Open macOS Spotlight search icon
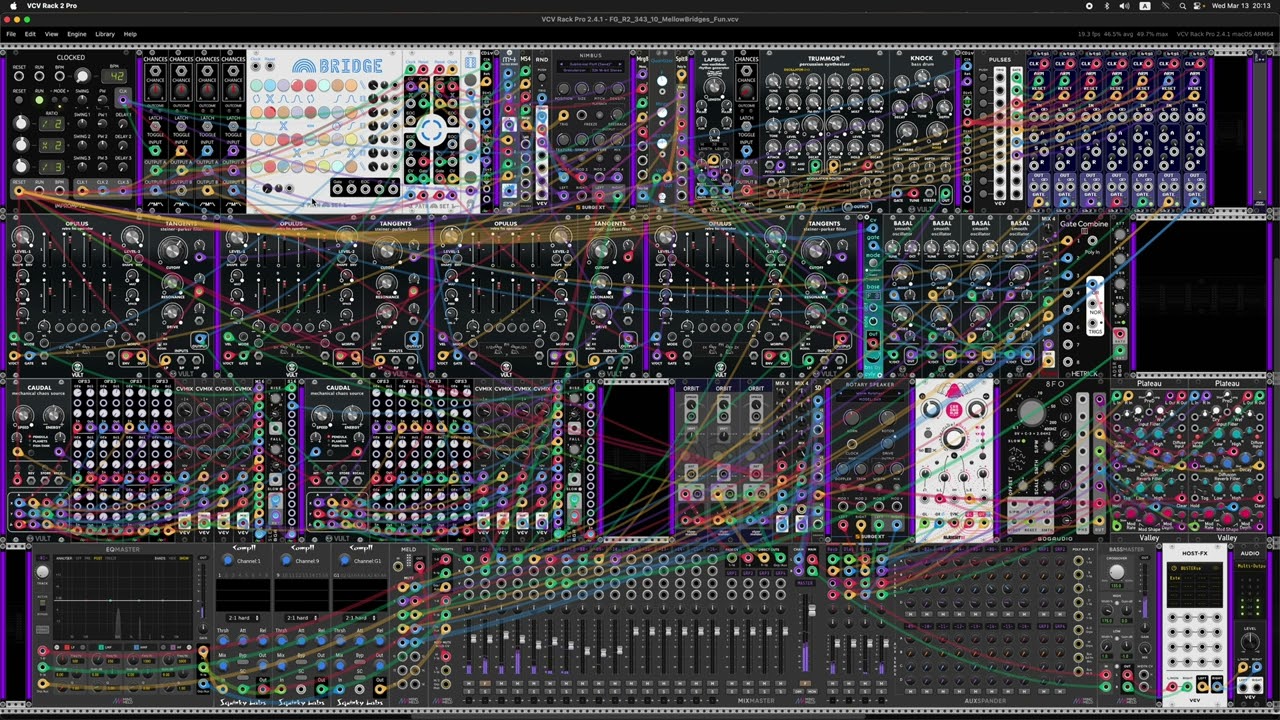Image resolution: width=1280 pixels, height=720 pixels. tap(1183, 5)
